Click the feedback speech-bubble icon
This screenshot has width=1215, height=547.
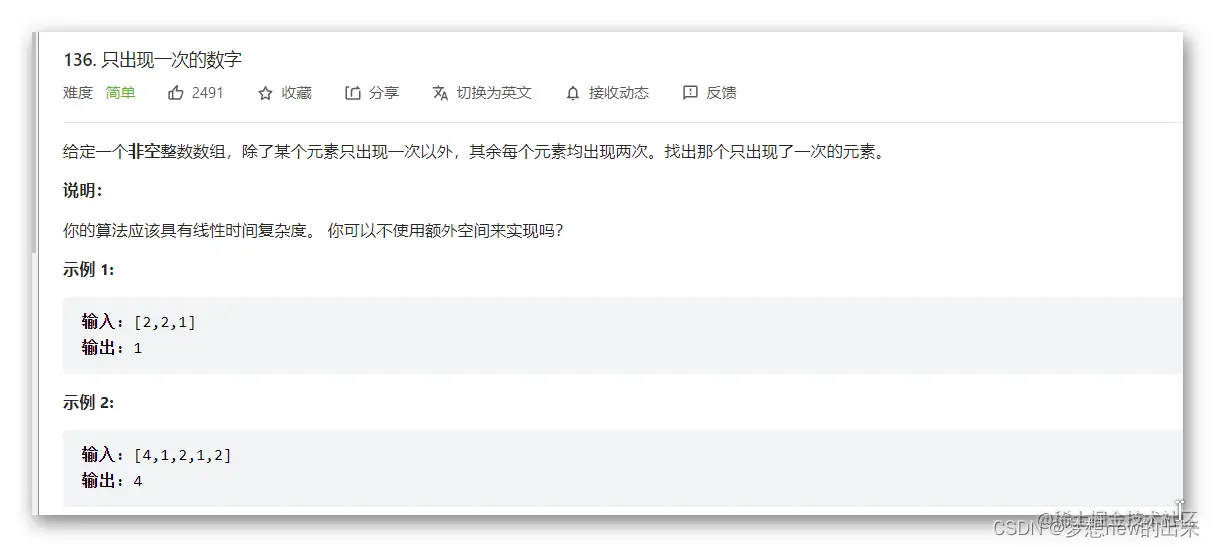coord(690,93)
